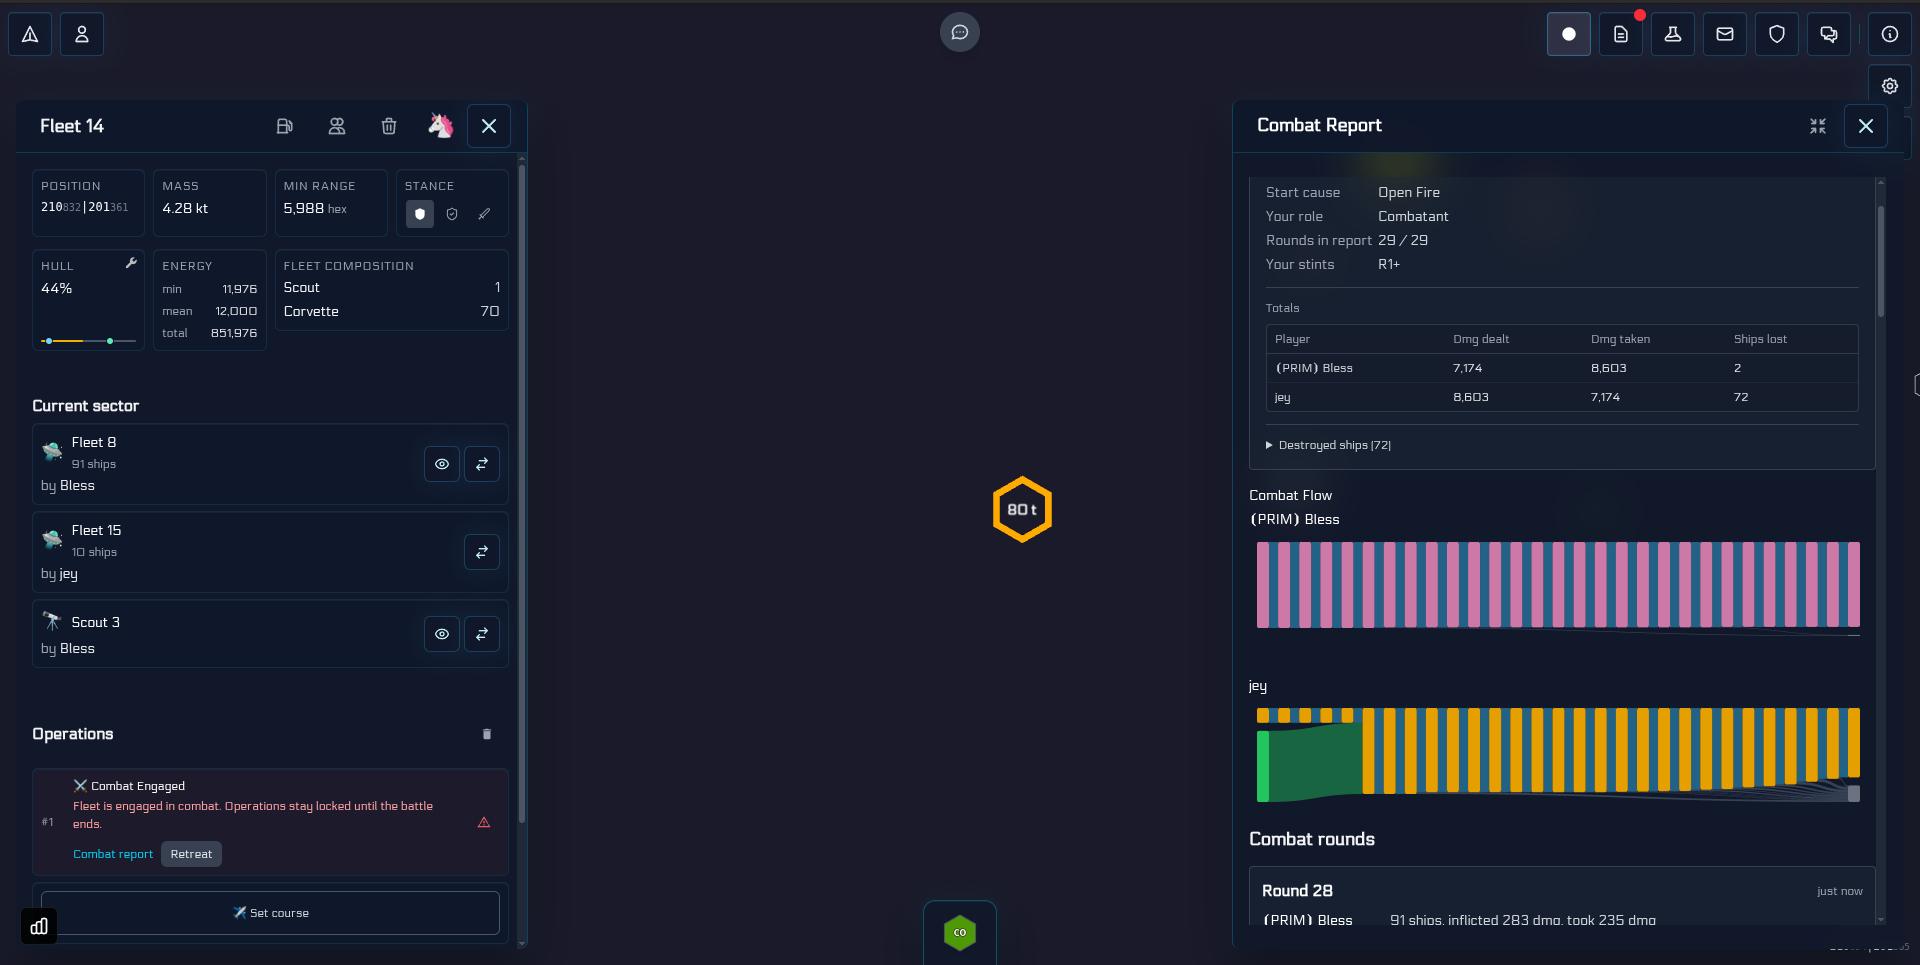The height and width of the screenshot is (965, 1920).
Task: Click the trash icon next to Operations heading
Action: coord(487,734)
